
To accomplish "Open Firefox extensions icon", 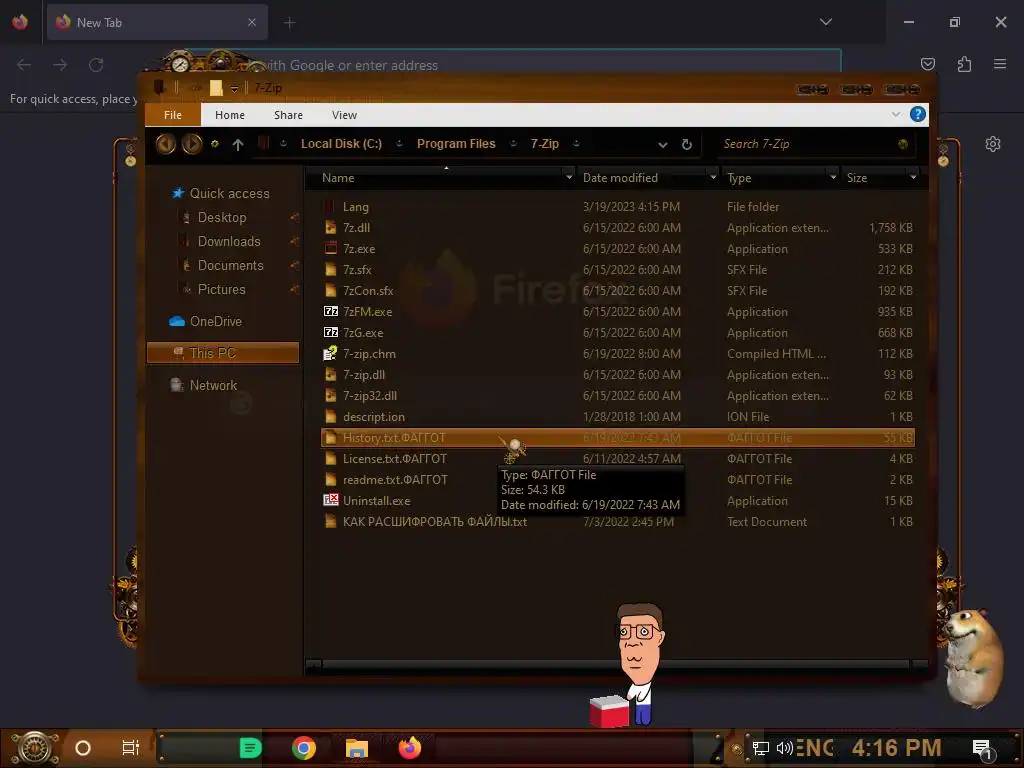I will pyautogui.click(x=964, y=64).
